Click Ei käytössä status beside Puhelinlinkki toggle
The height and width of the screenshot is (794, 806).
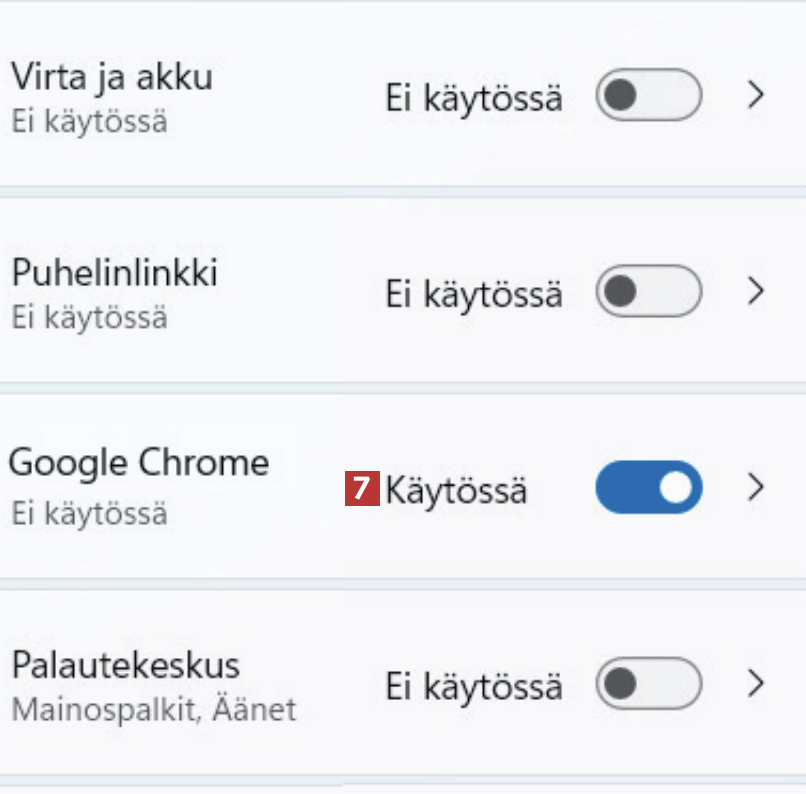coord(474,294)
